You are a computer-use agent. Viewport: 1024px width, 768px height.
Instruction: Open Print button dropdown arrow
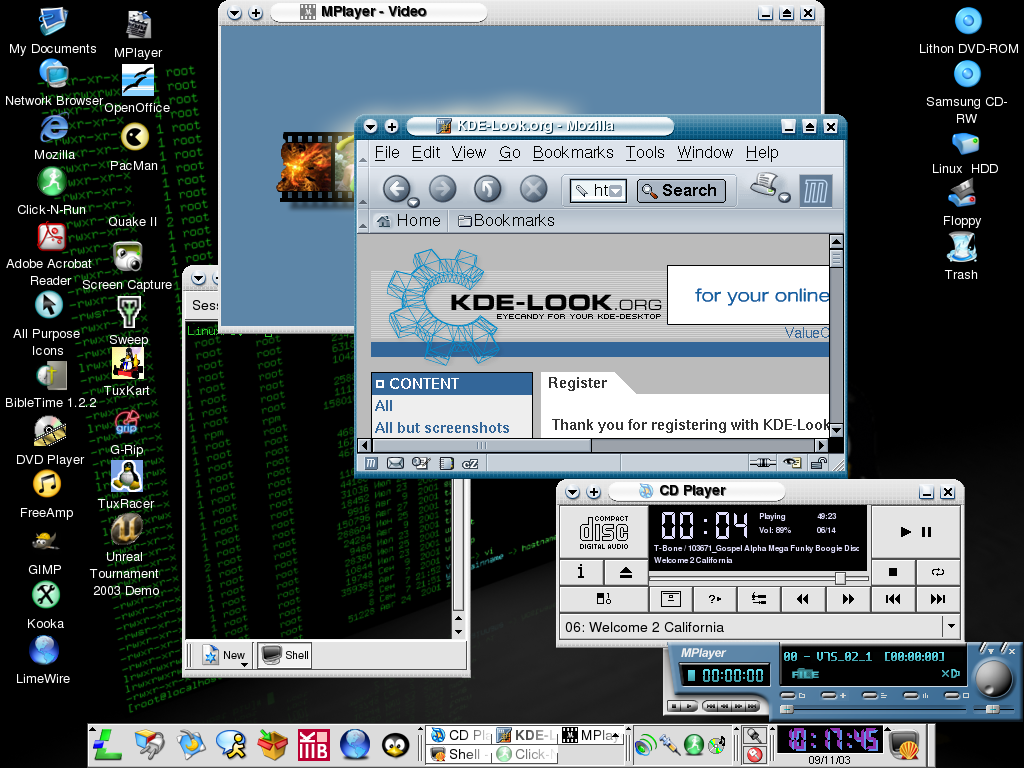[784, 197]
